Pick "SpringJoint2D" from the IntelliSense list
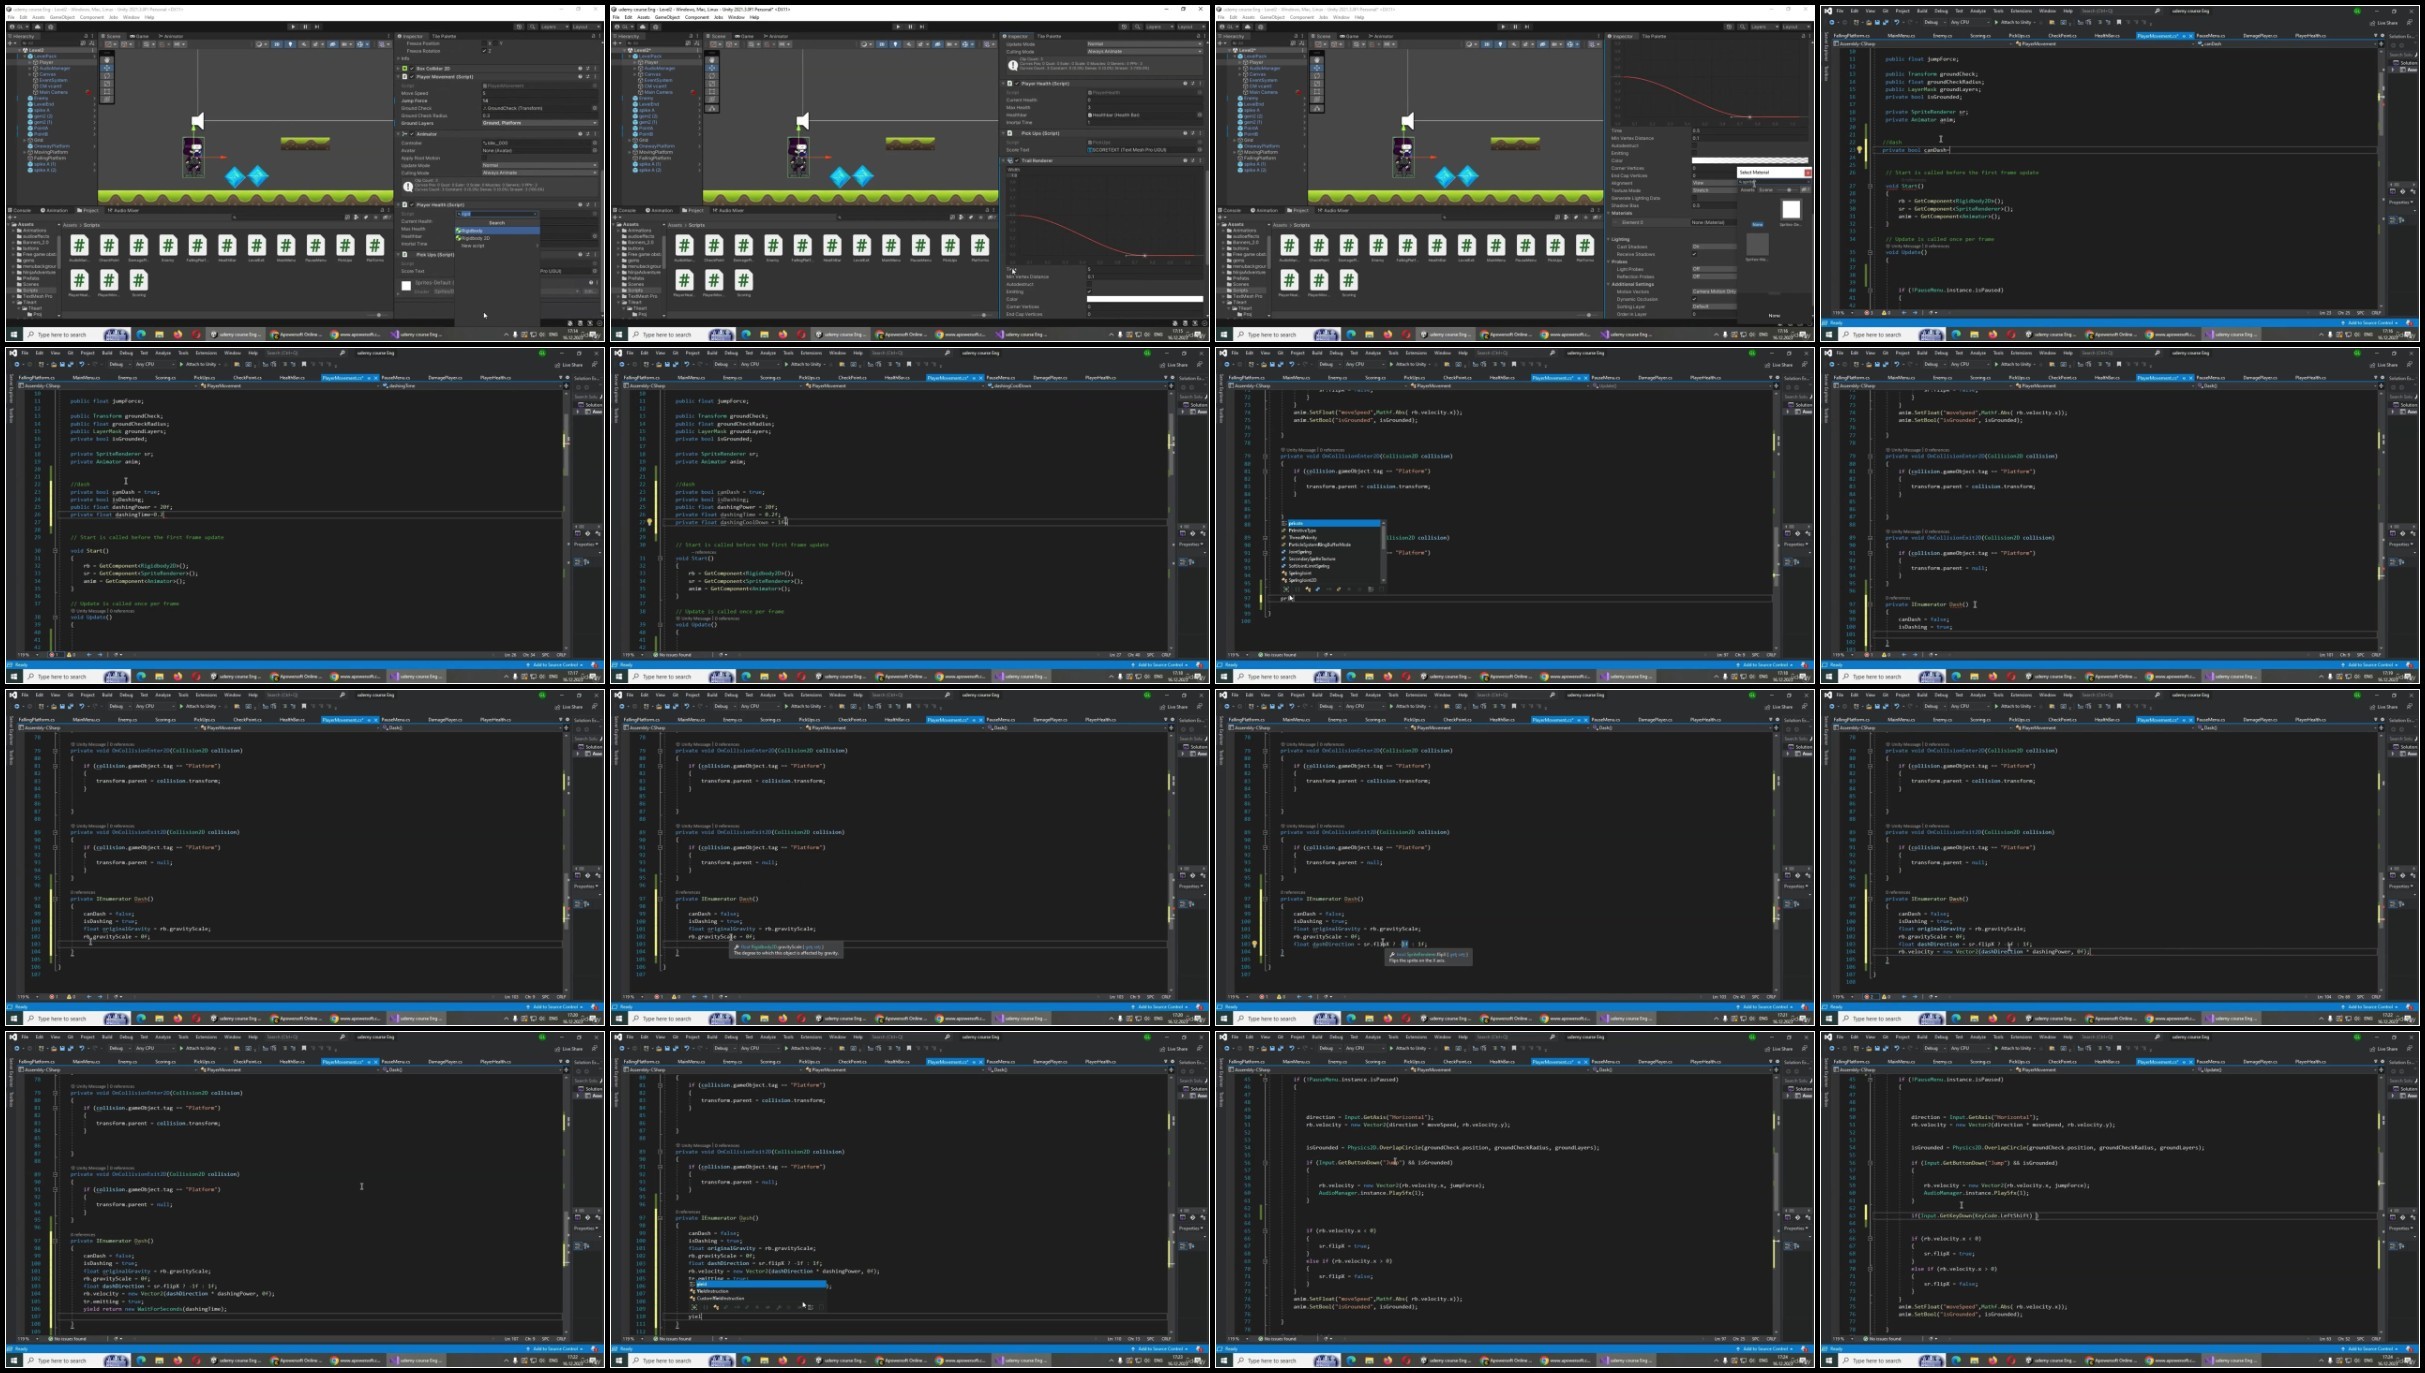 coord(1303,580)
